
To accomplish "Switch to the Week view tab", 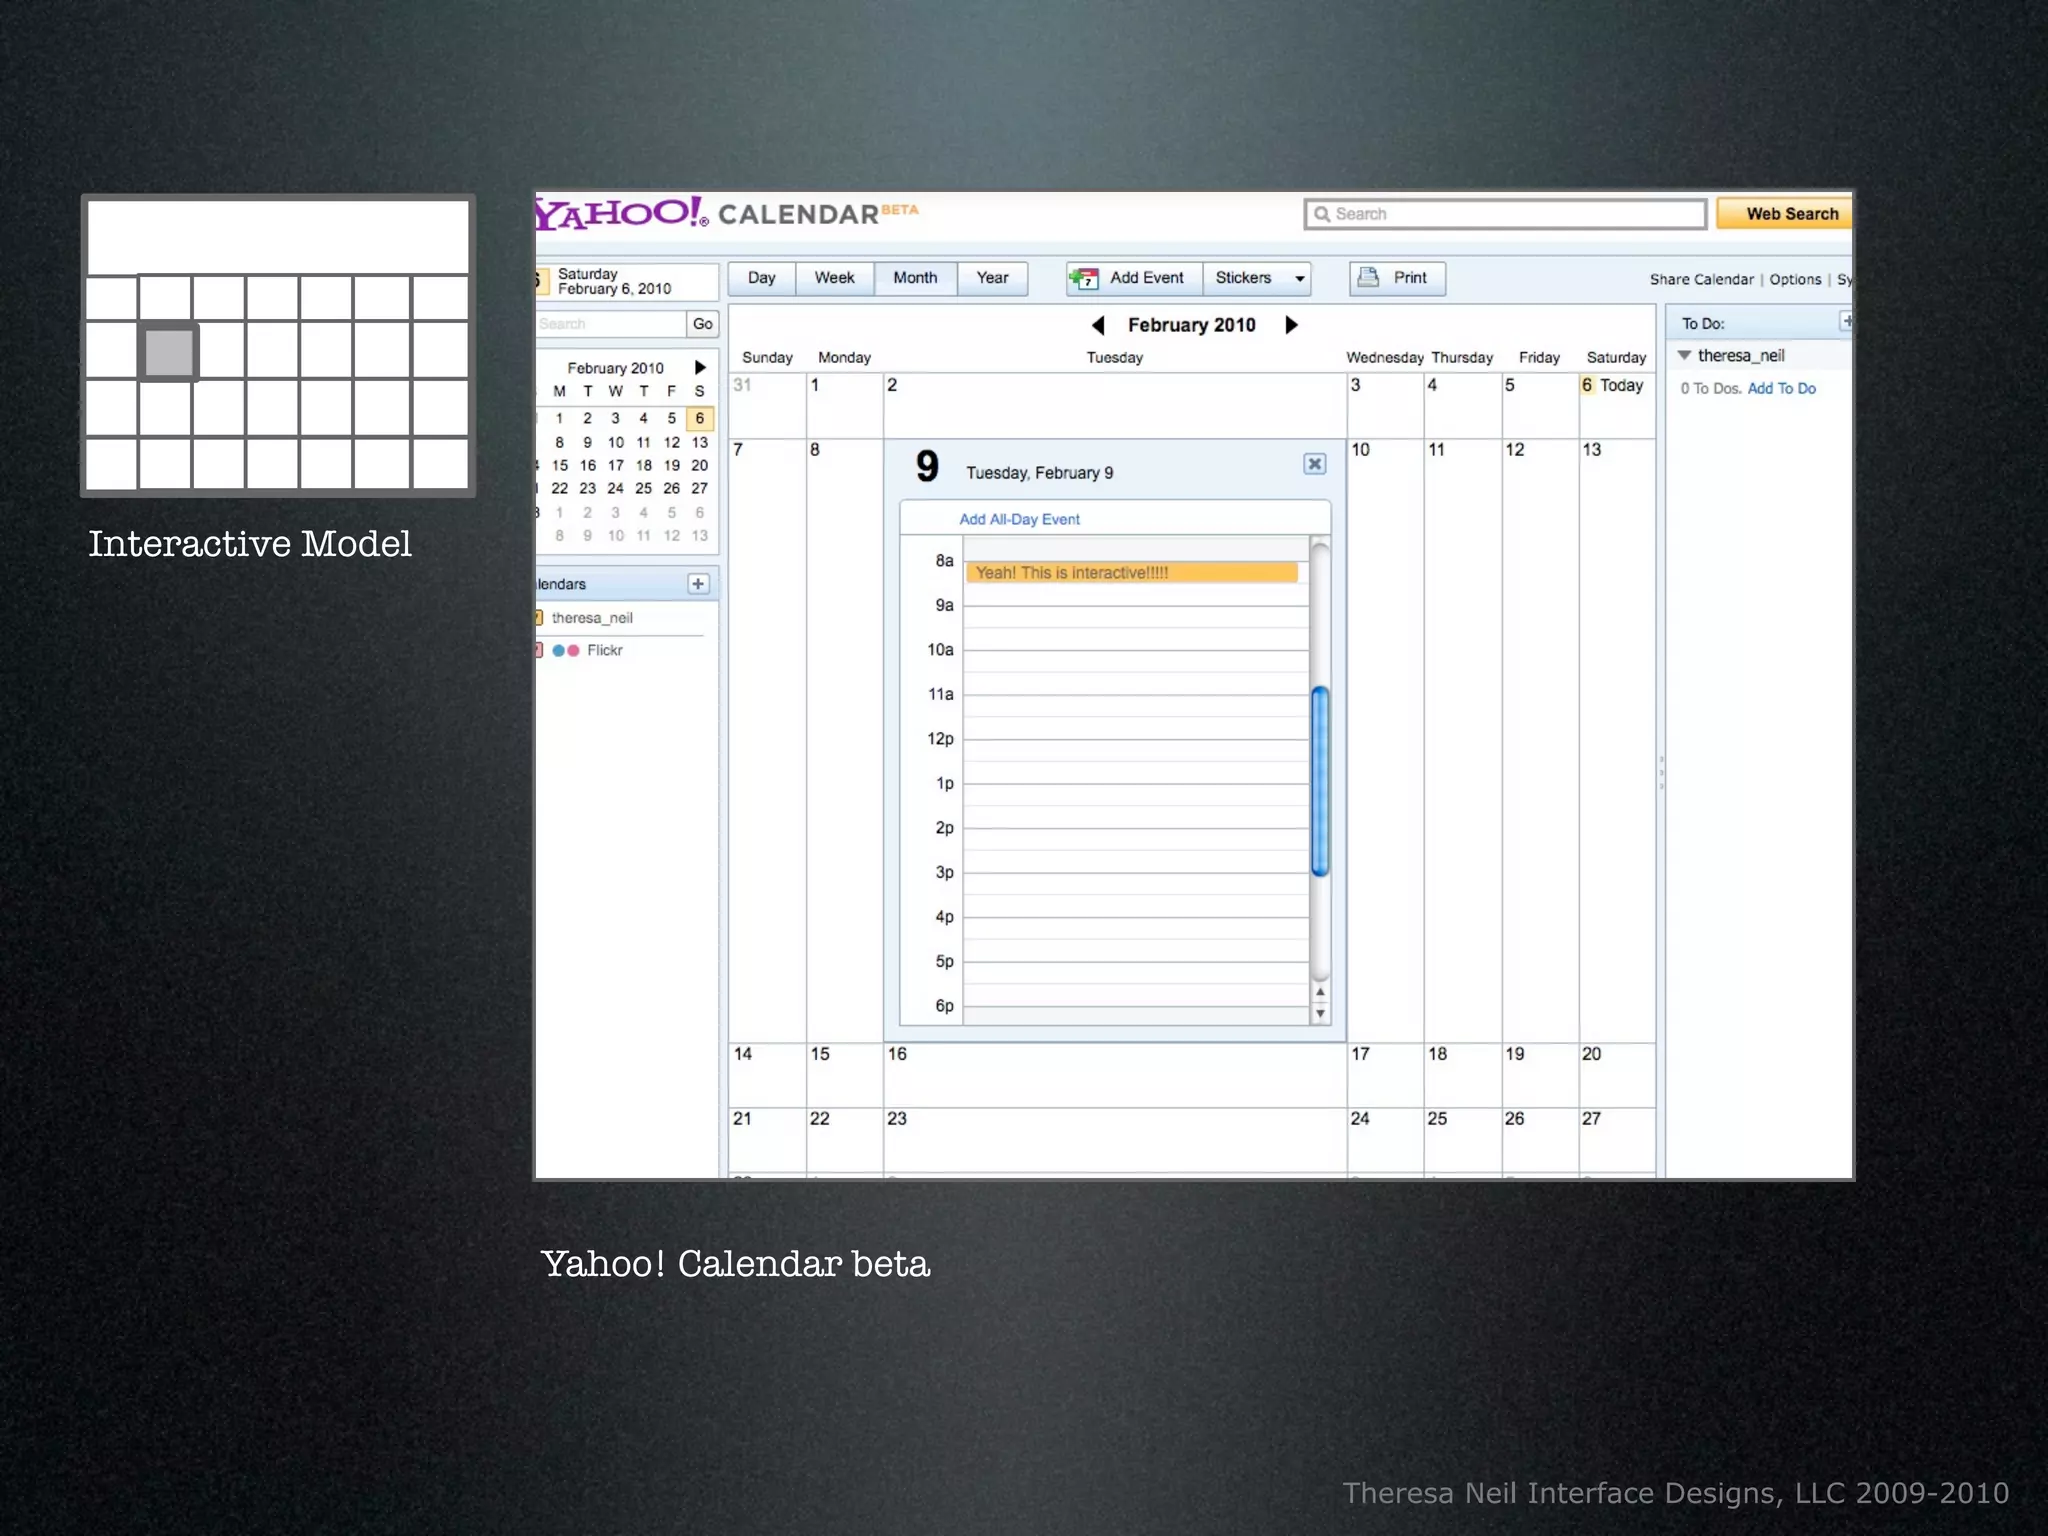I will tap(834, 278).
